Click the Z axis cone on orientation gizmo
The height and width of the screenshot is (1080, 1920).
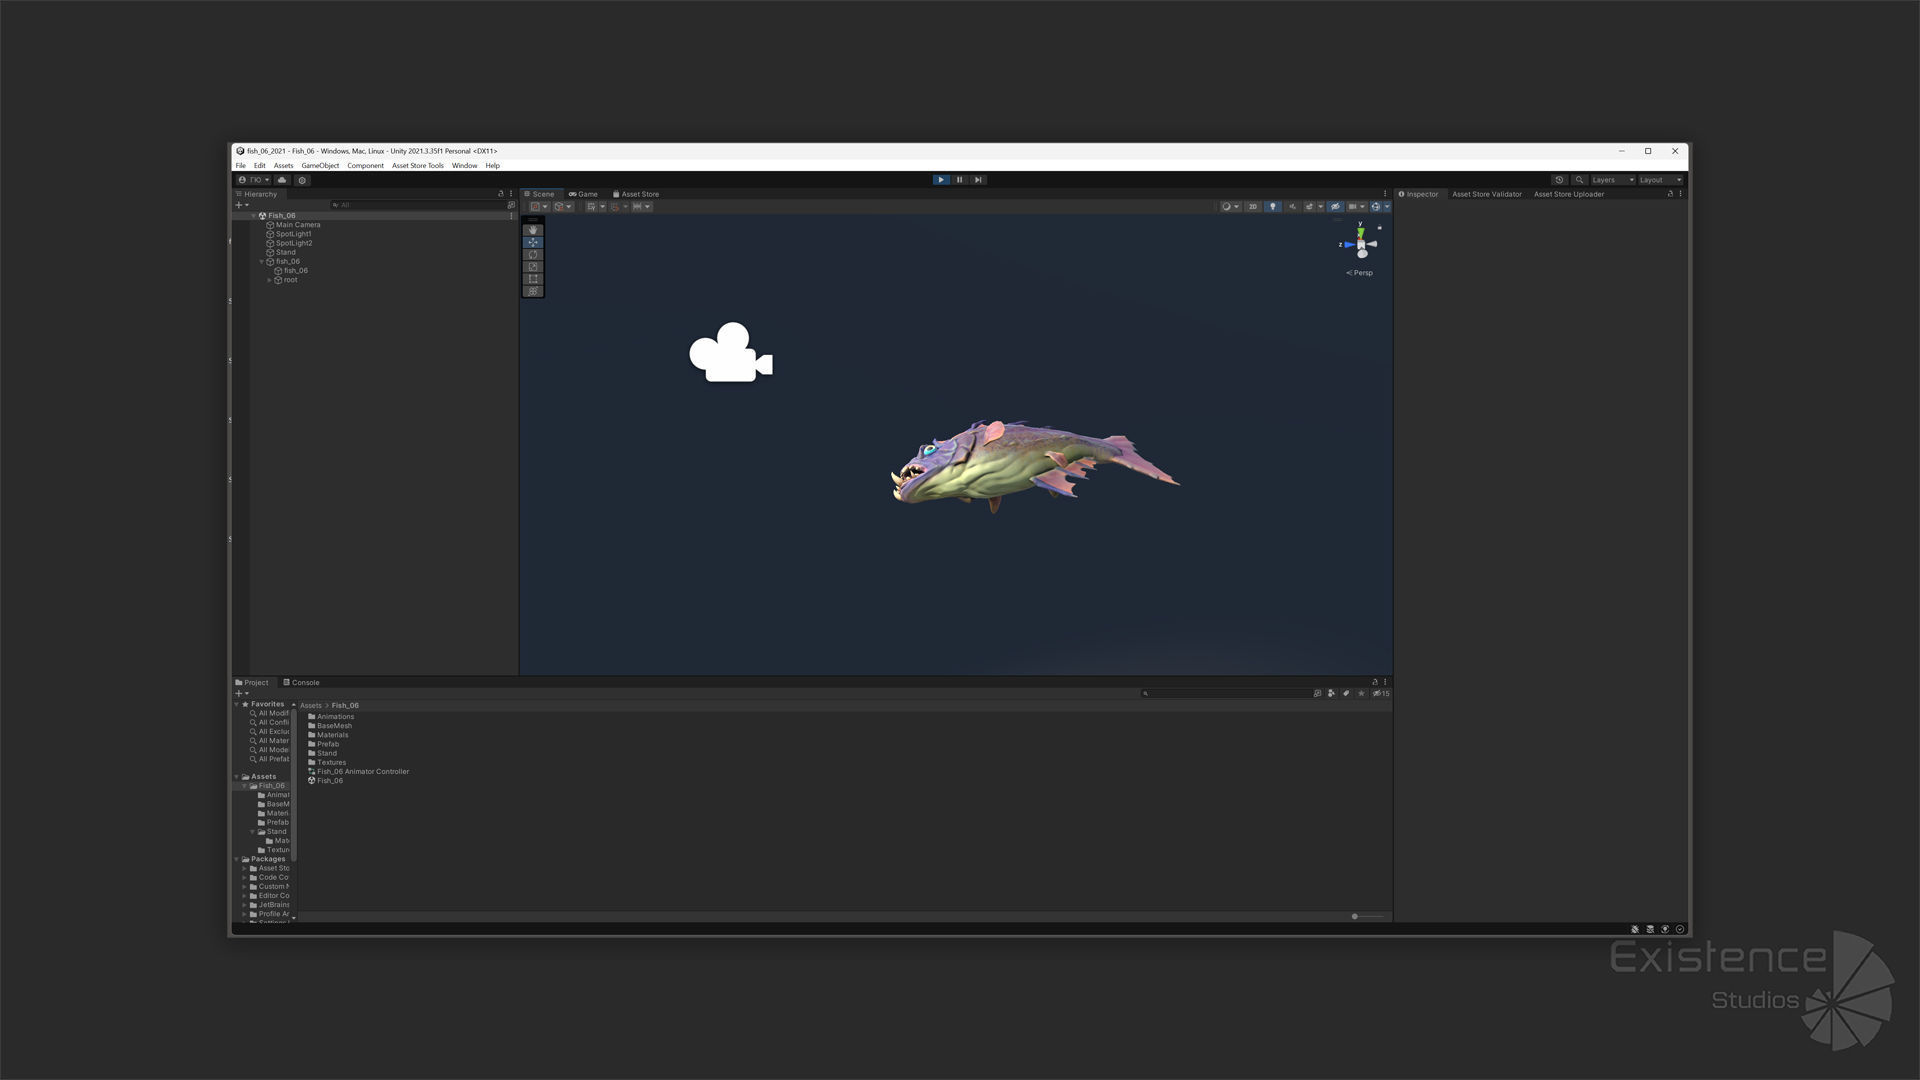point(1349,245)
